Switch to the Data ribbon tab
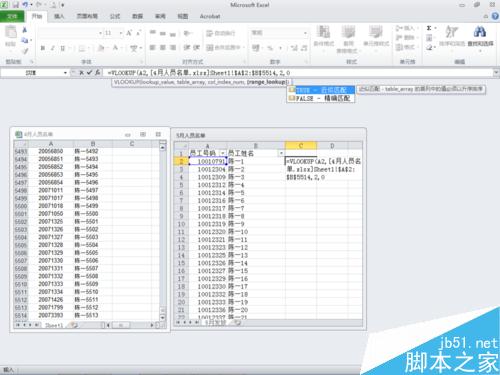Image resolution: width=500 pixels, height=375 pixels. tap(137, 16)
